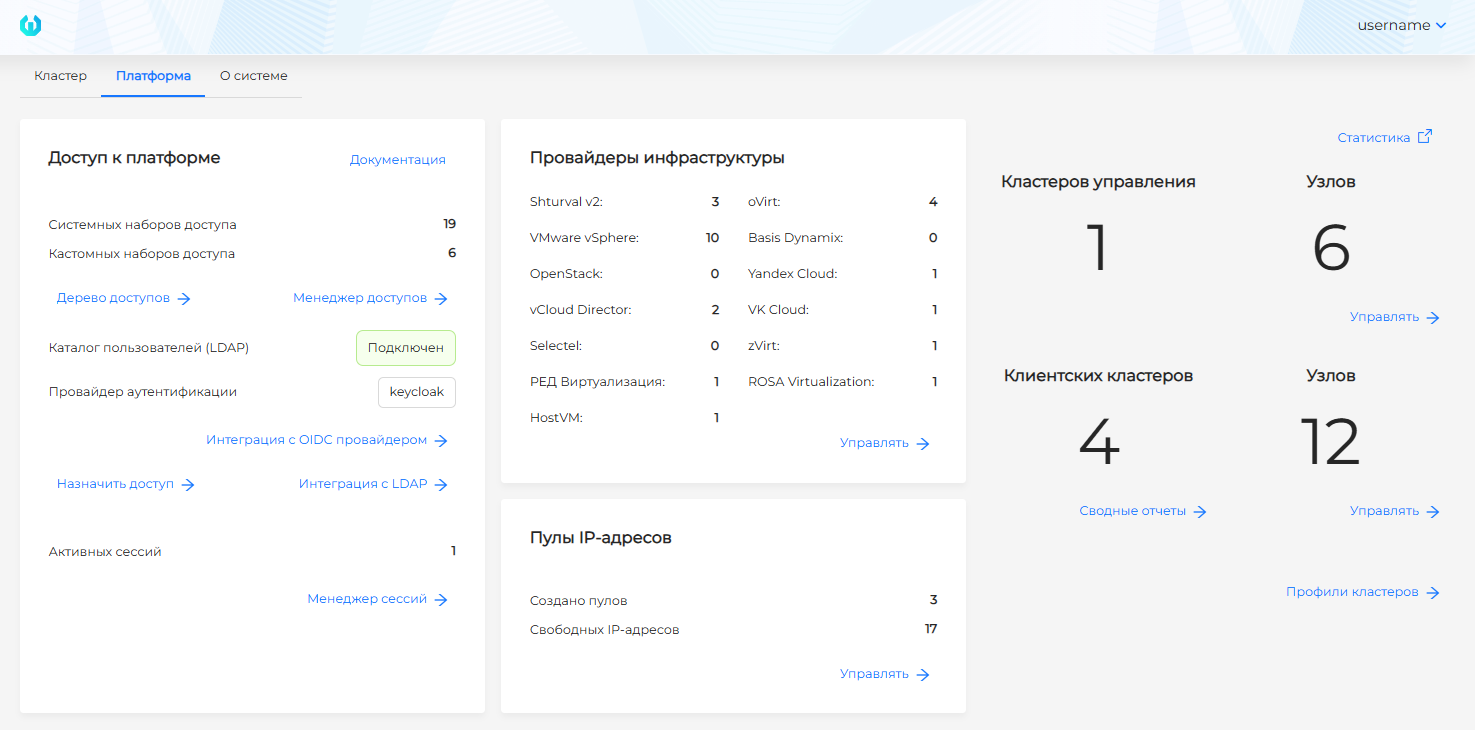This screenshot has width=1475, height=730.
Task: Click the zVirt provider label
Action: pos(764,346)
